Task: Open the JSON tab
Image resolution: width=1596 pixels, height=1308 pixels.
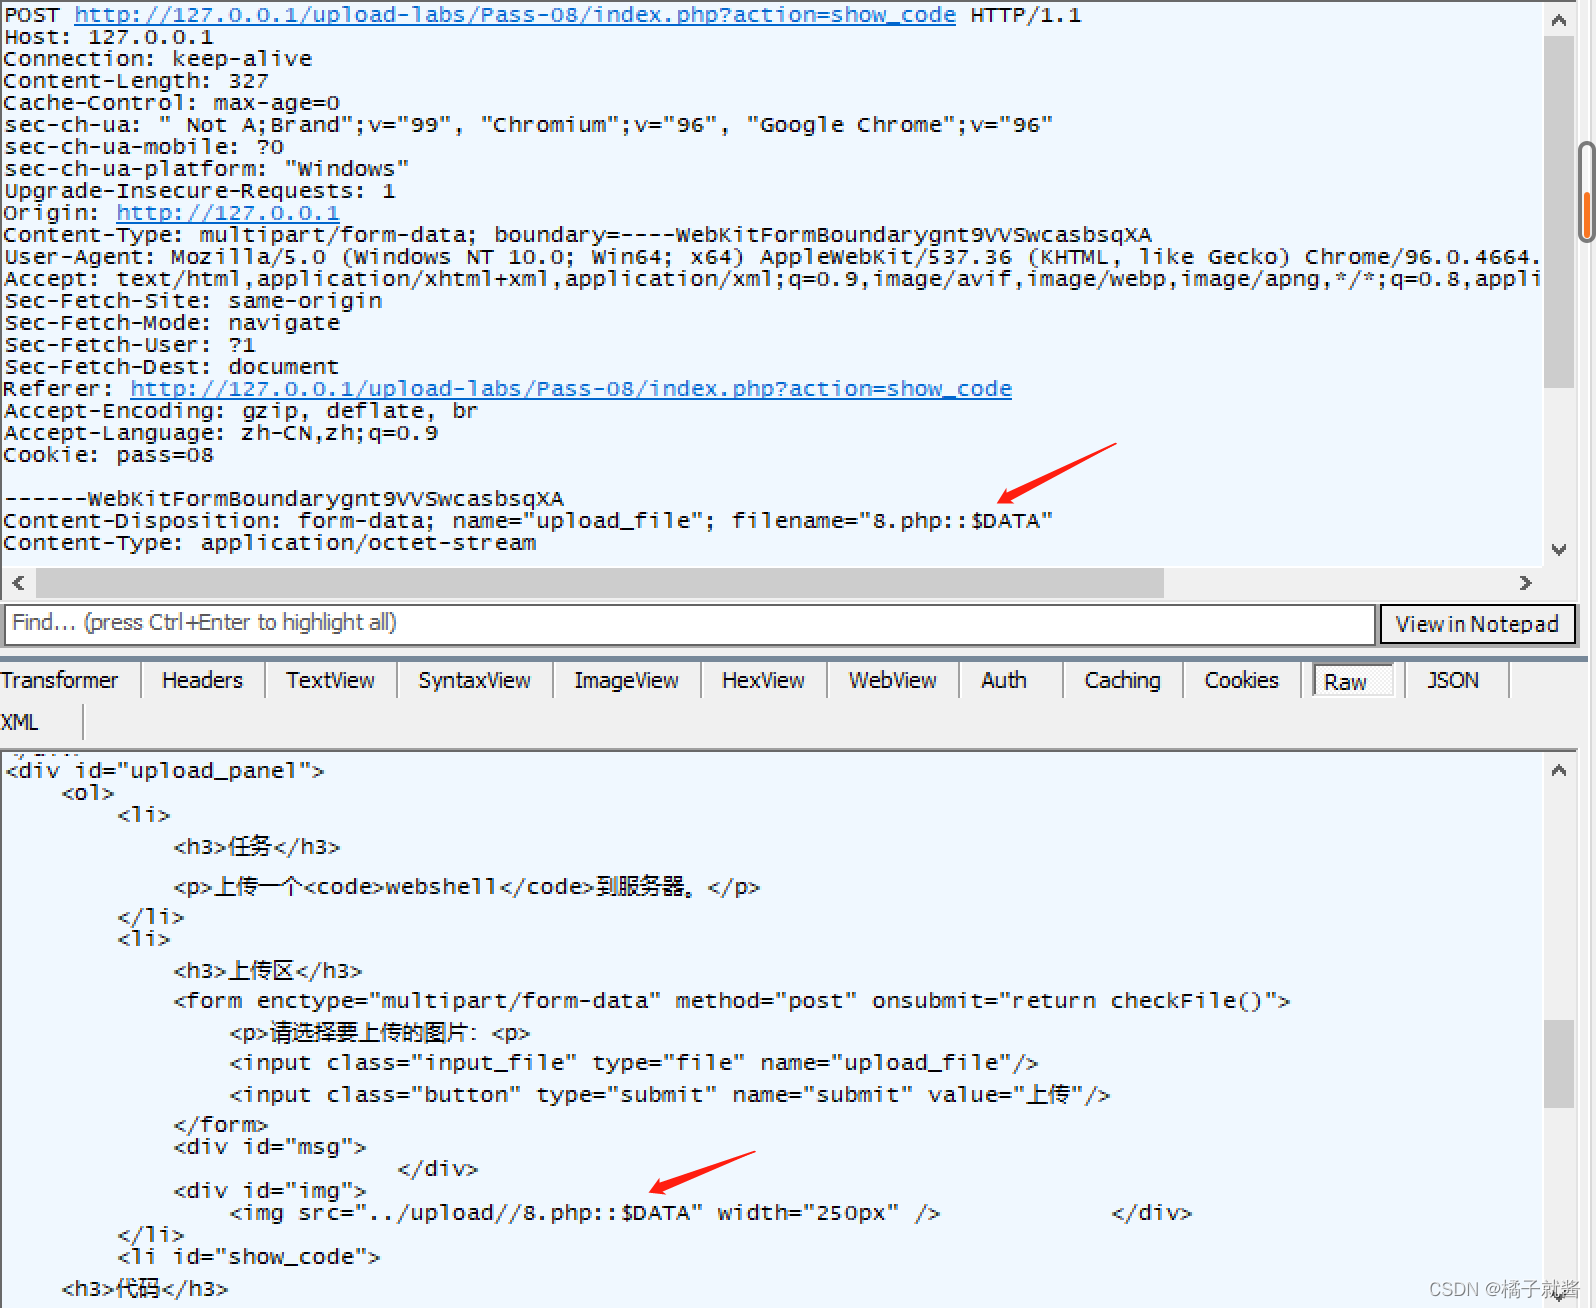Action: pos(1452,680)
